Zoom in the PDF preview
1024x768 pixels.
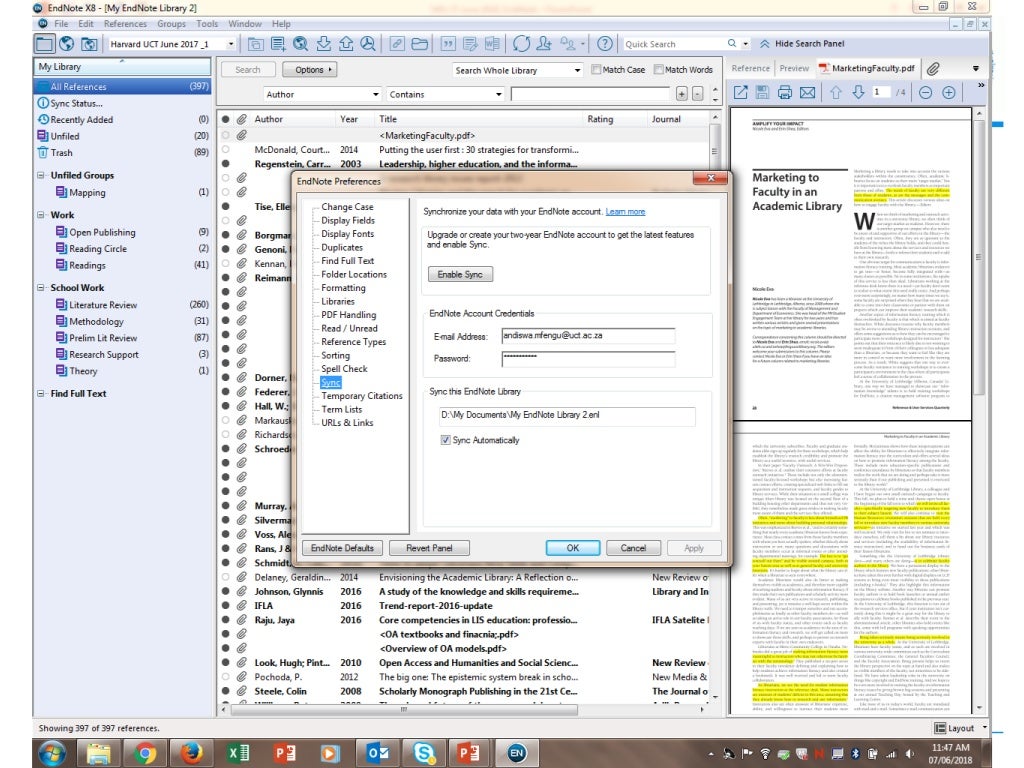coord(949,93)
